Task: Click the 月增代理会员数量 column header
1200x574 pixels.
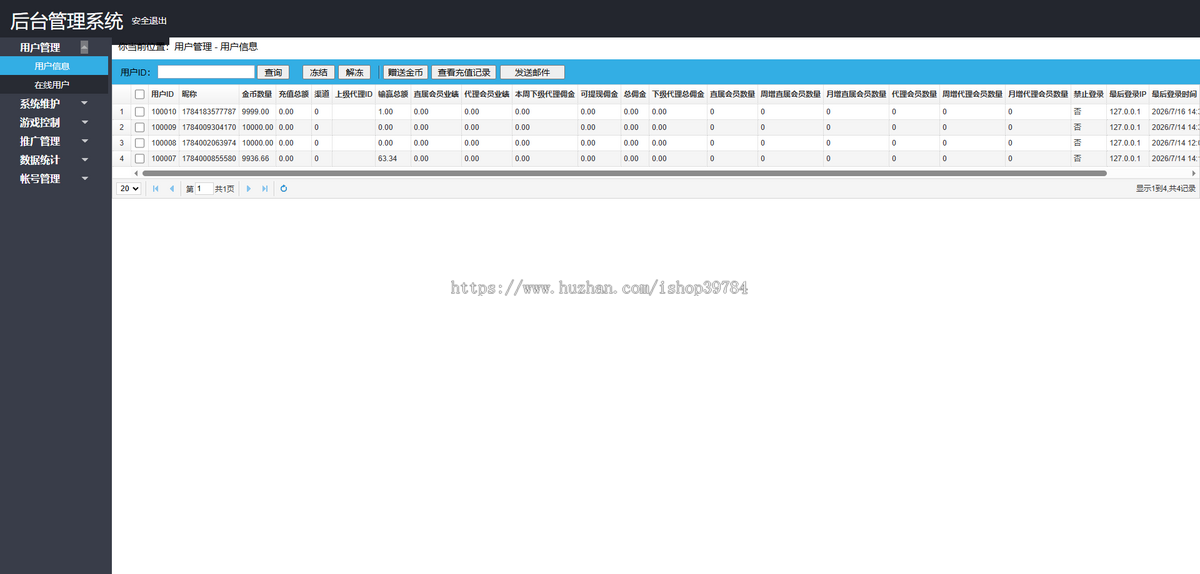Action: [x=1038, y=94]
